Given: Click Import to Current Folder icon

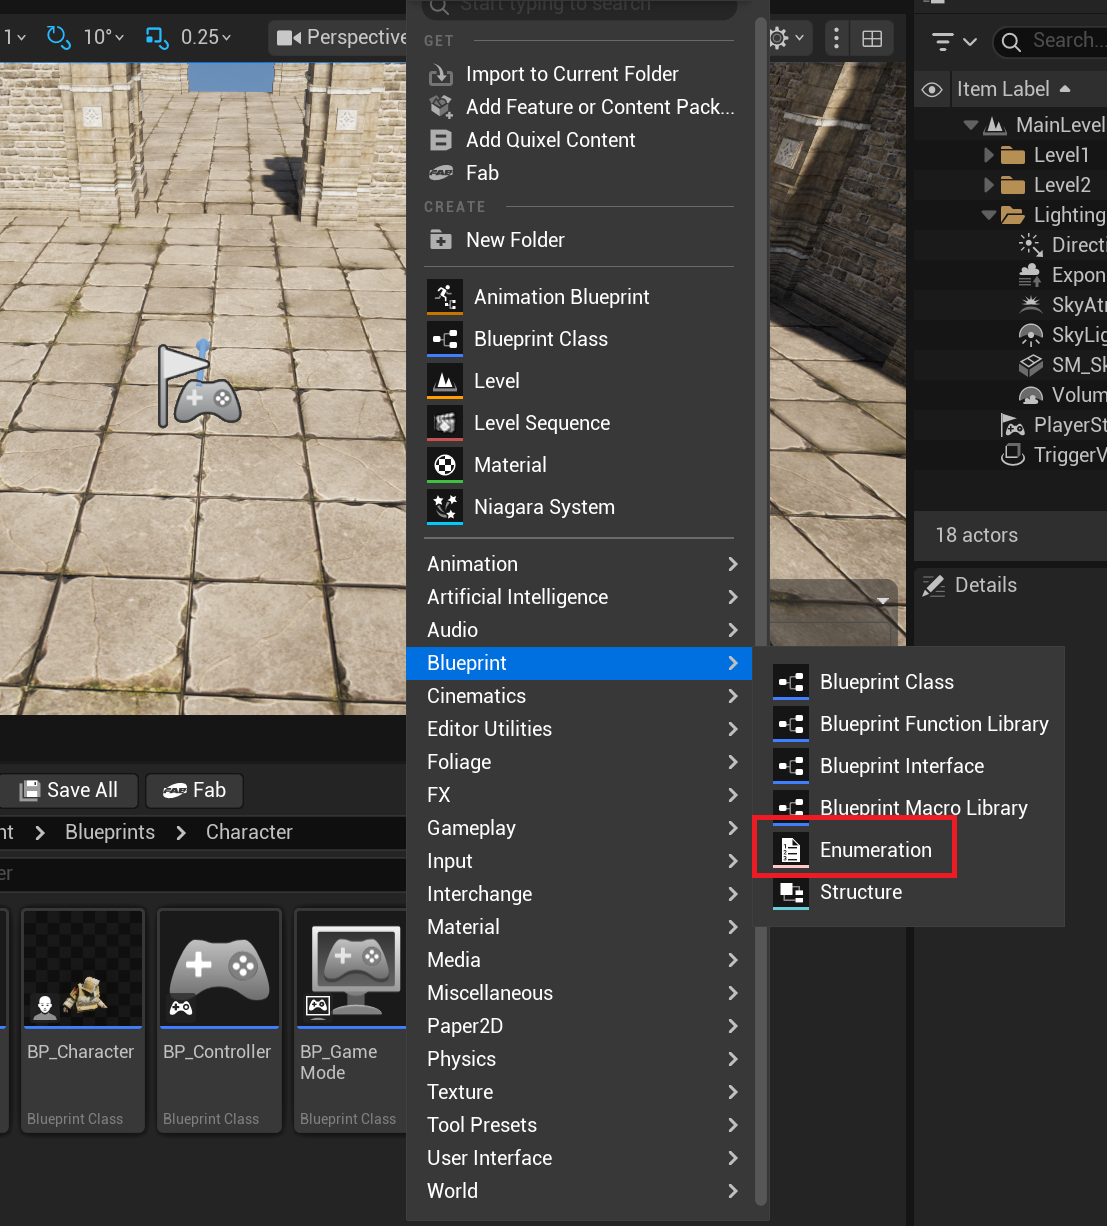Looking at the screenshot, I should (441, 74).
